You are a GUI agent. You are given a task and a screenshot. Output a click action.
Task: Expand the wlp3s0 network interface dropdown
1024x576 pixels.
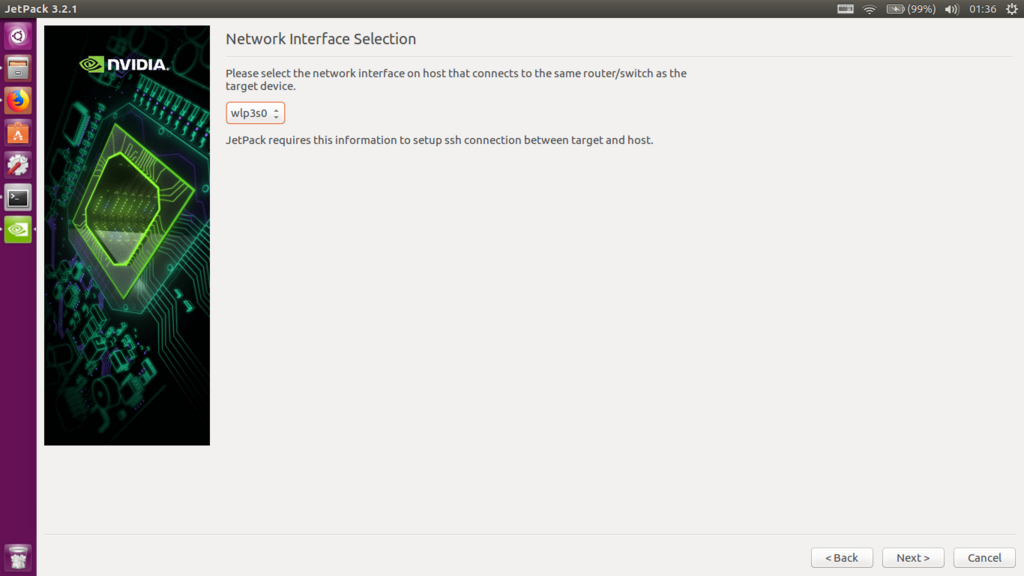[255, 113]
